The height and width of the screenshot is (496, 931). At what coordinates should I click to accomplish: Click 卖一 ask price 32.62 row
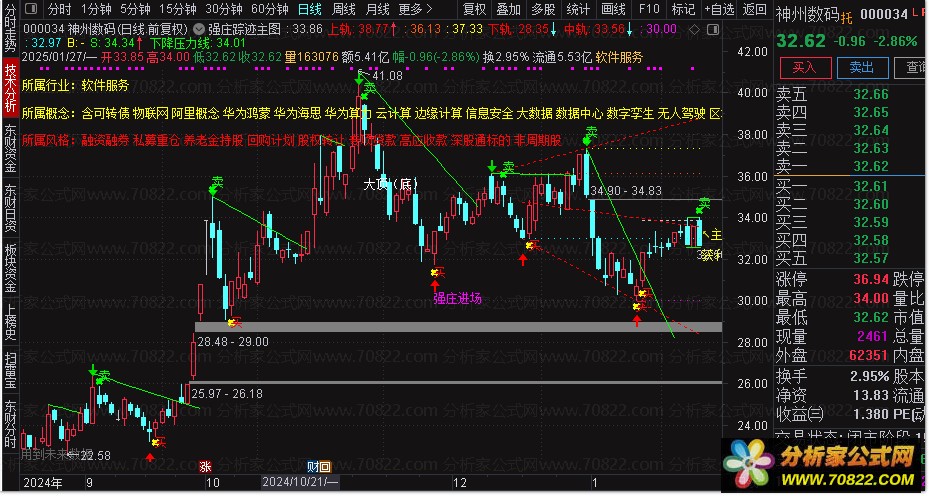(x=832, y=166)
